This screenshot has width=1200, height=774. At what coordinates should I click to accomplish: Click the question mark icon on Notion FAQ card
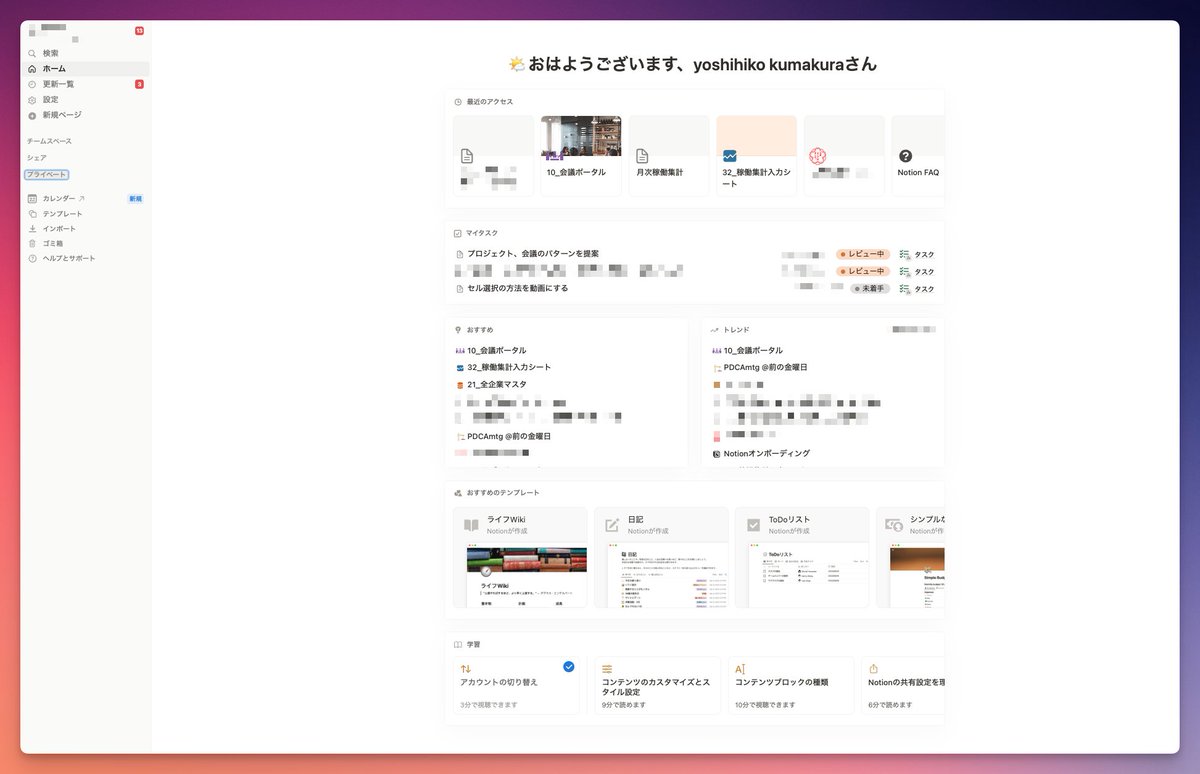click(905, 156)
